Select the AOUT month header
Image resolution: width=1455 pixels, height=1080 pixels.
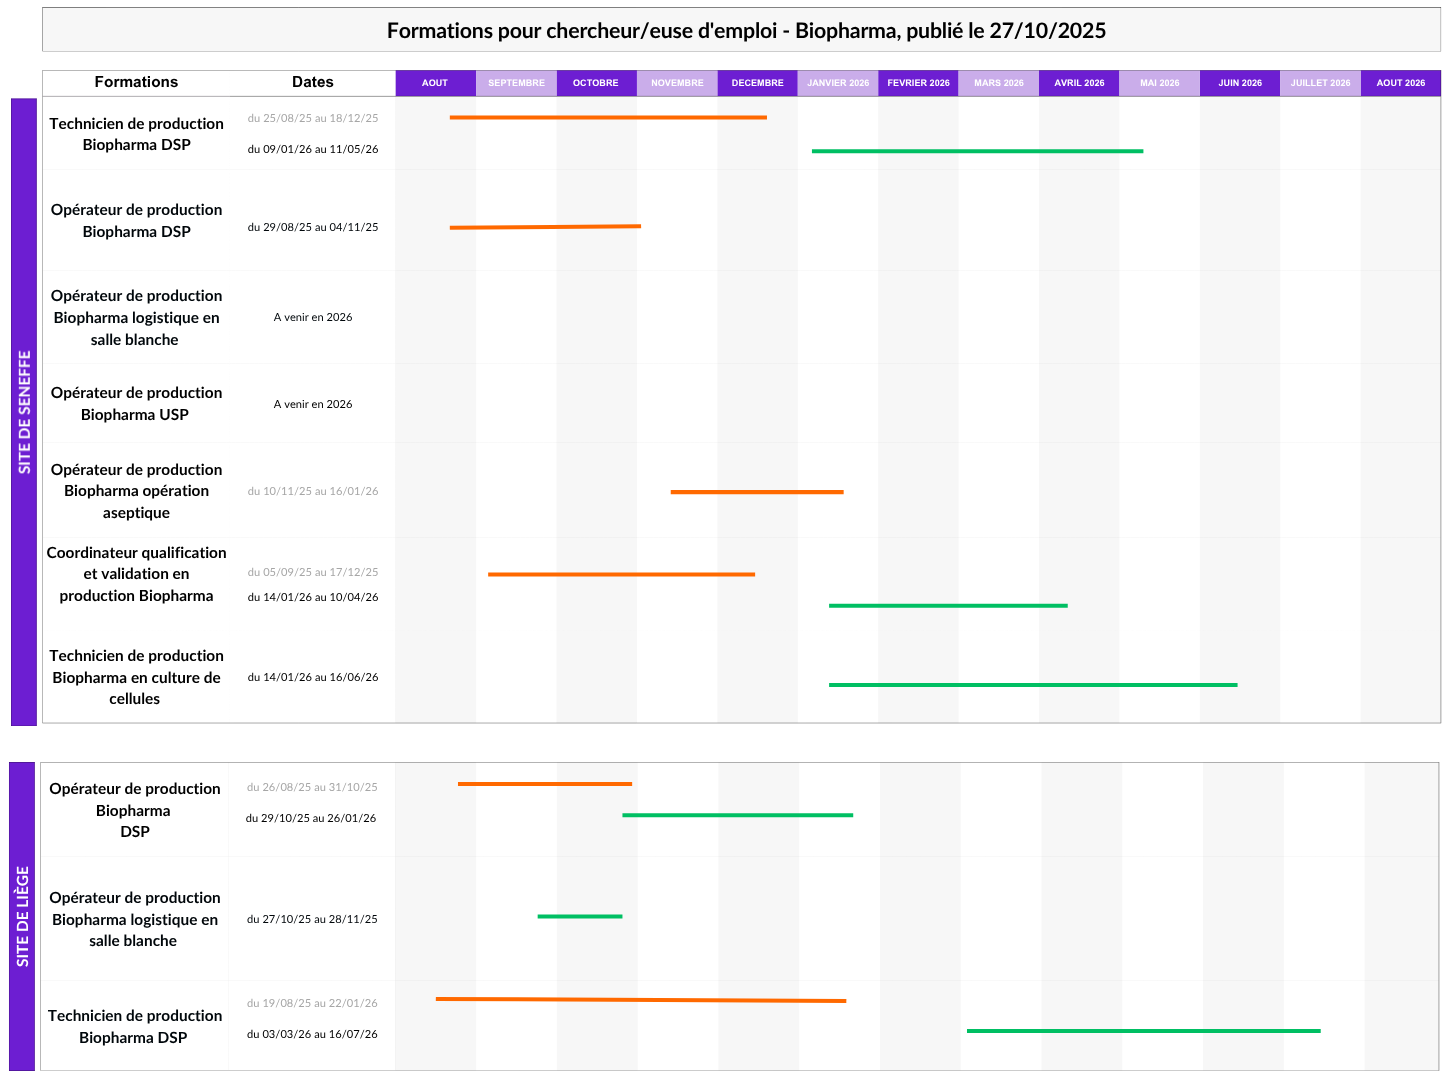[x=435, y=83]
